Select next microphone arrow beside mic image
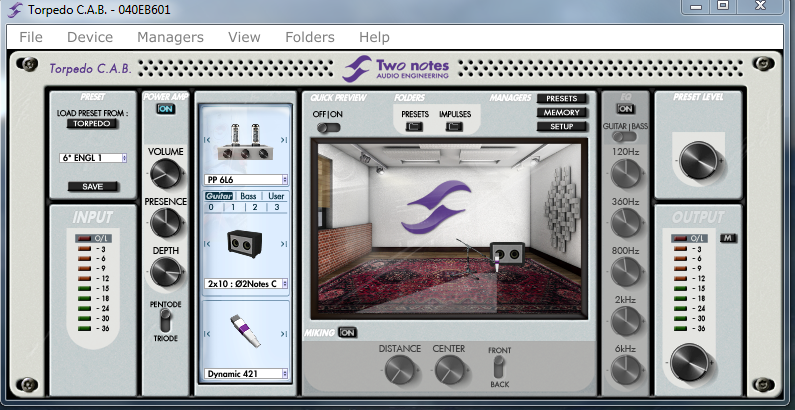This screenshot has height=410, width=795. tap(284, 333)
